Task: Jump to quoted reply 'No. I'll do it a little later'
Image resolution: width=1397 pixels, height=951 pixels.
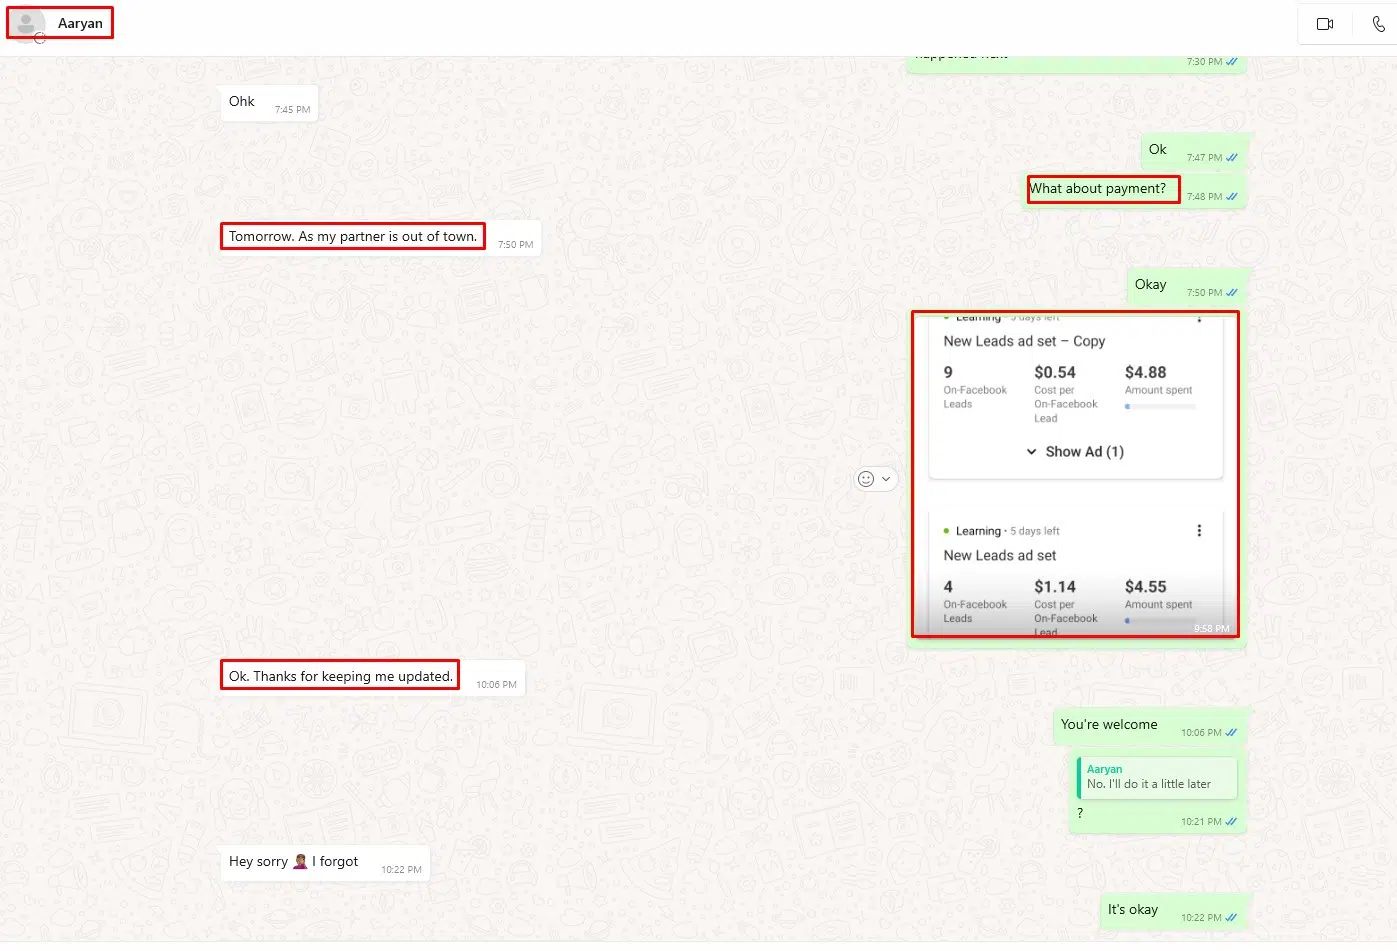Action: coord(1156,777)
